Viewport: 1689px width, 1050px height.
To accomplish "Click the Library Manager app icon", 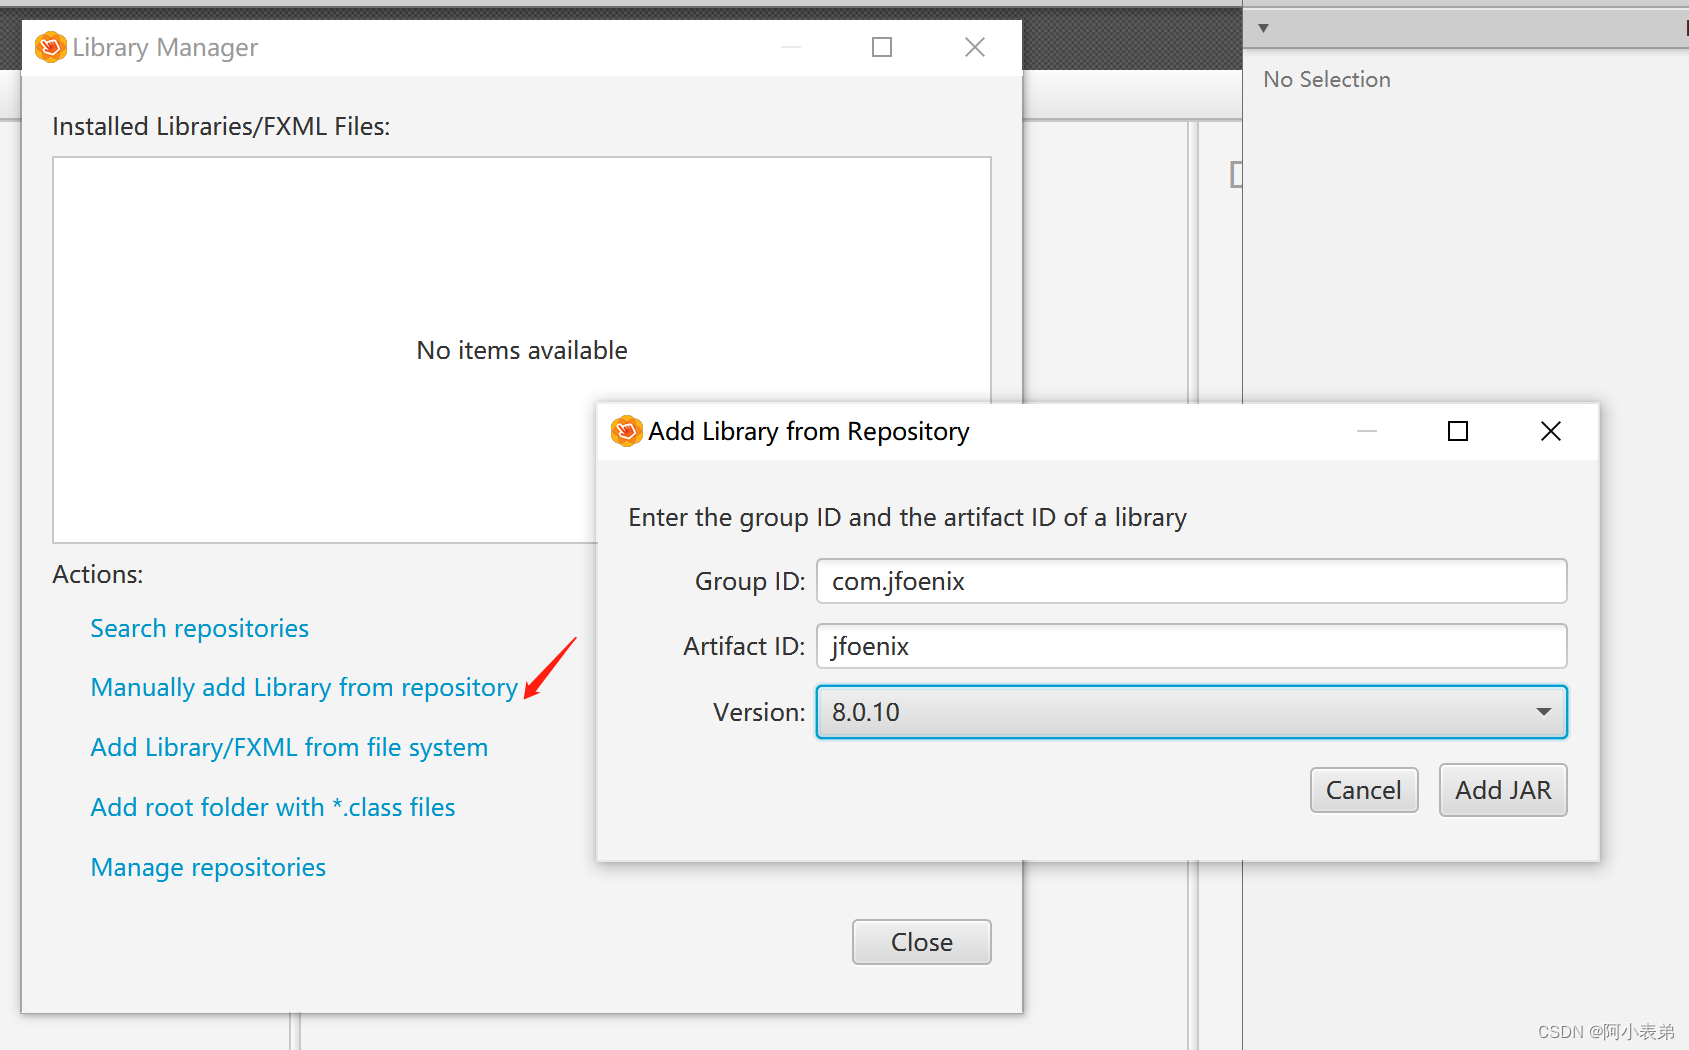I will pos(50,47).
